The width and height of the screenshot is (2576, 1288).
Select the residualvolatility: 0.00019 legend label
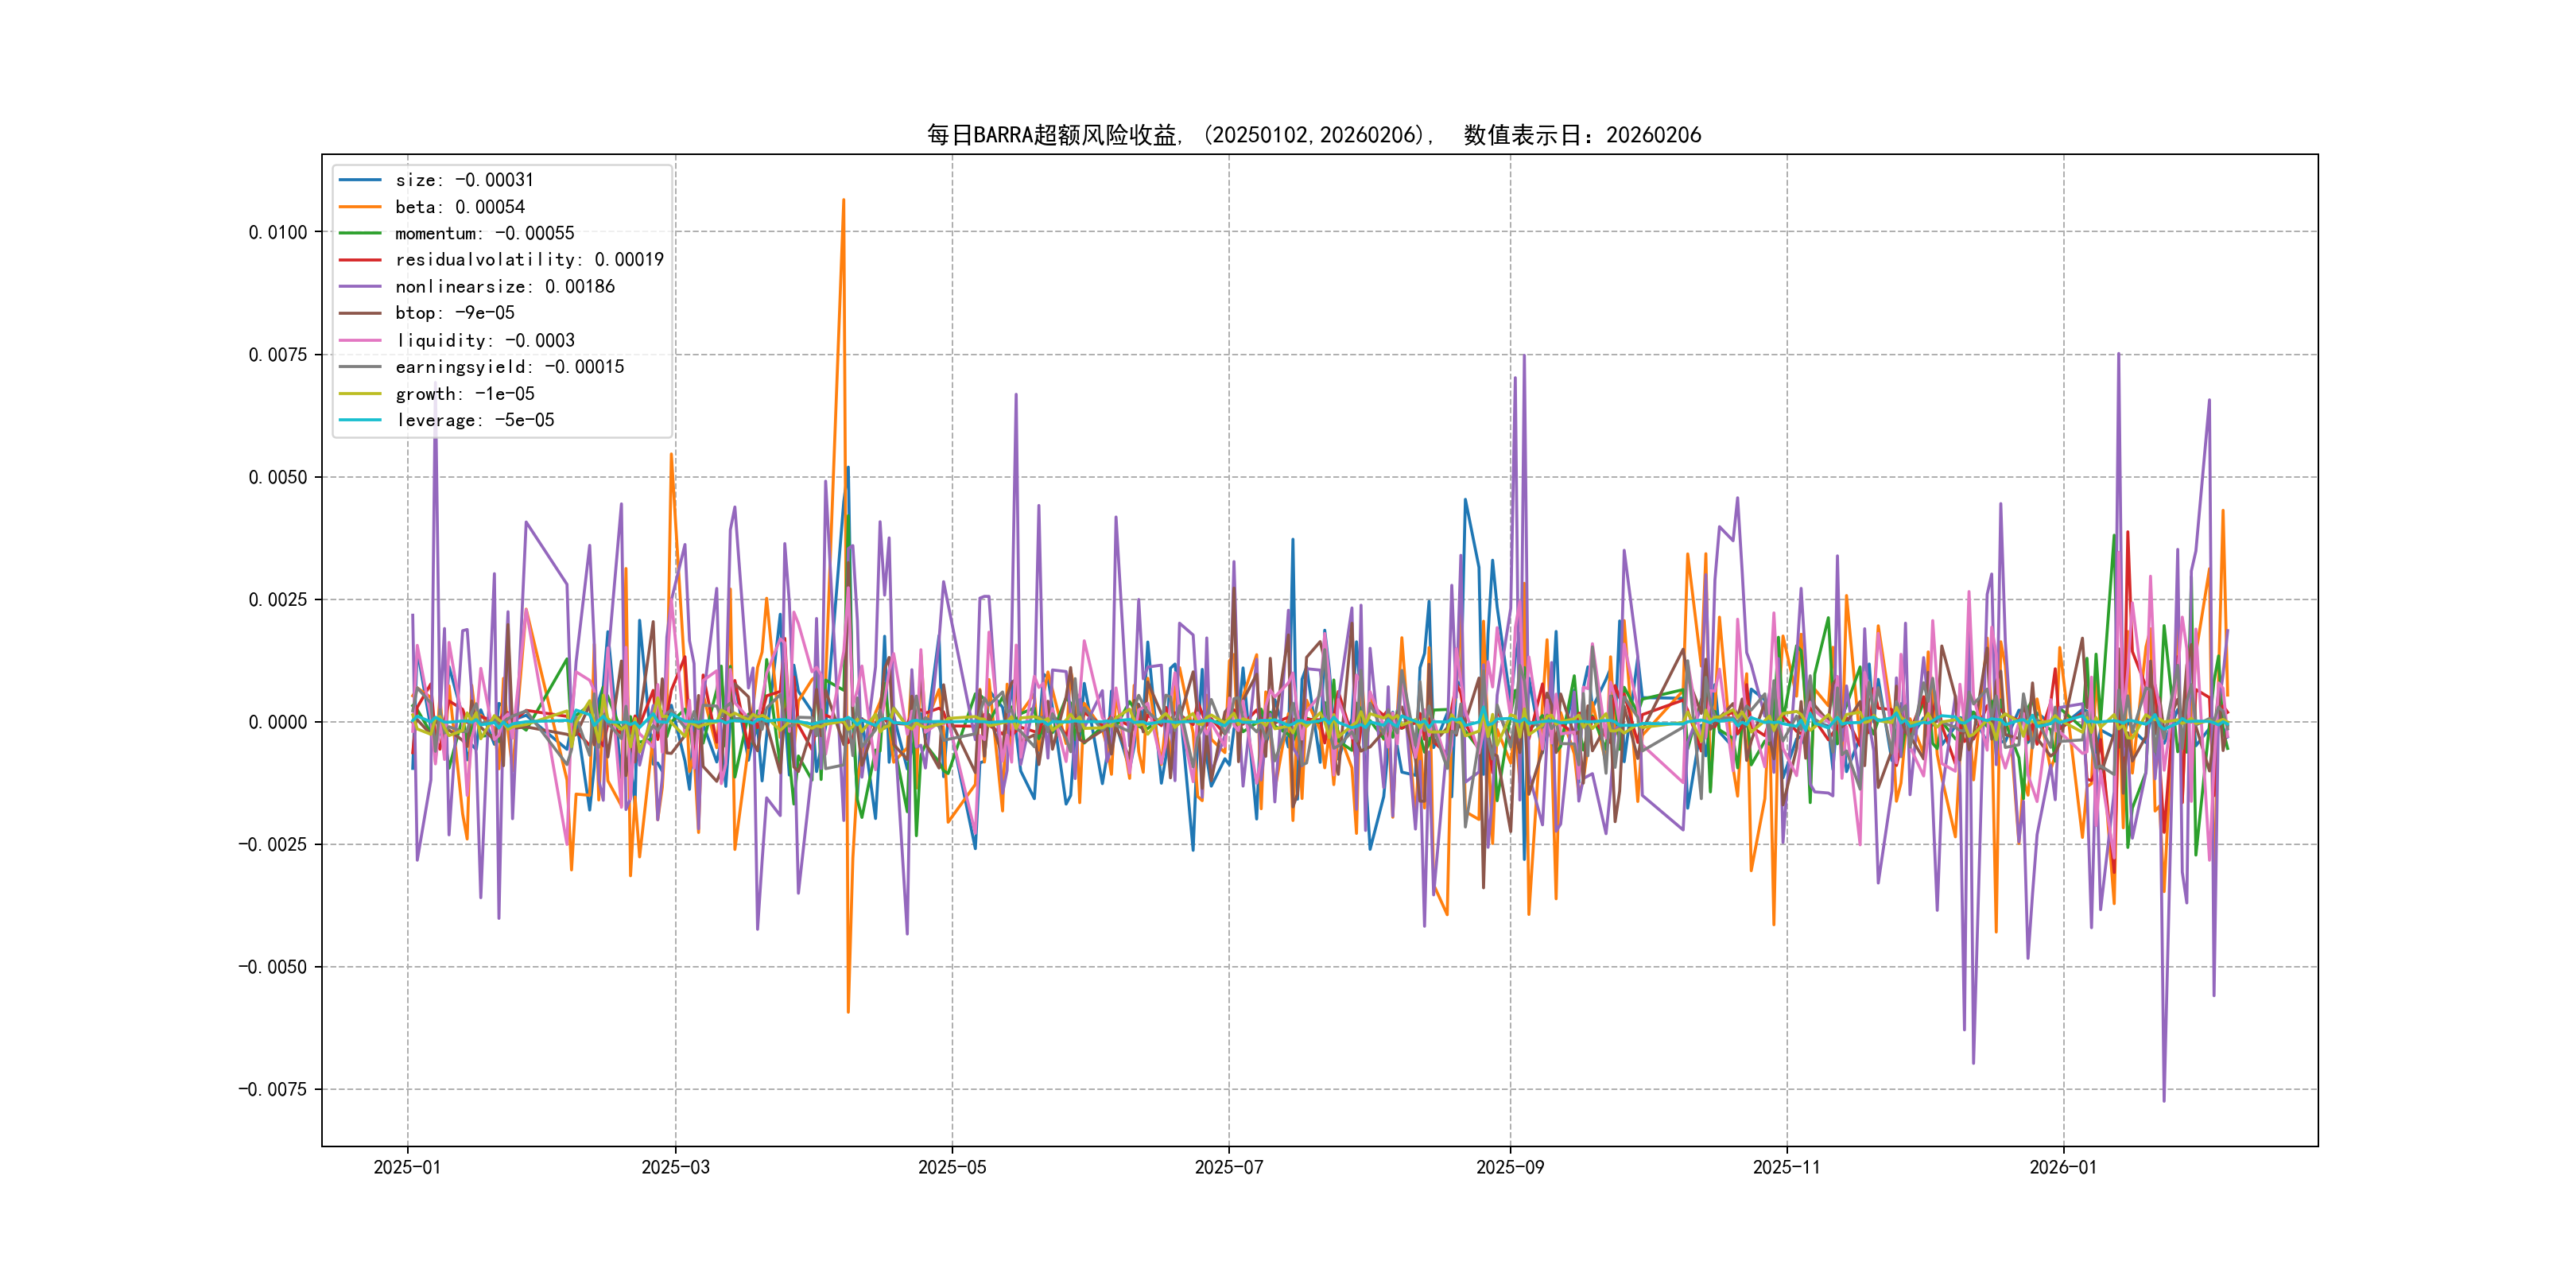pos(529,260)
